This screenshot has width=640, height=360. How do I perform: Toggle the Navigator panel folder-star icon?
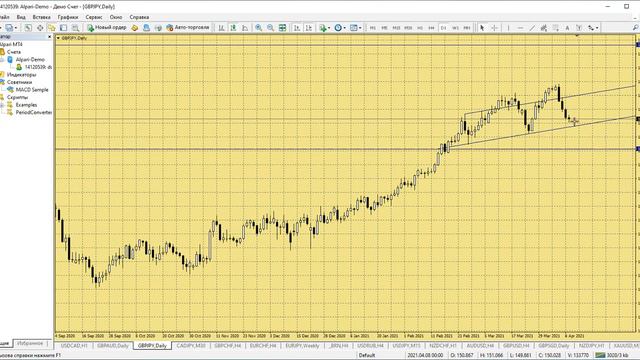pos(51,28)
